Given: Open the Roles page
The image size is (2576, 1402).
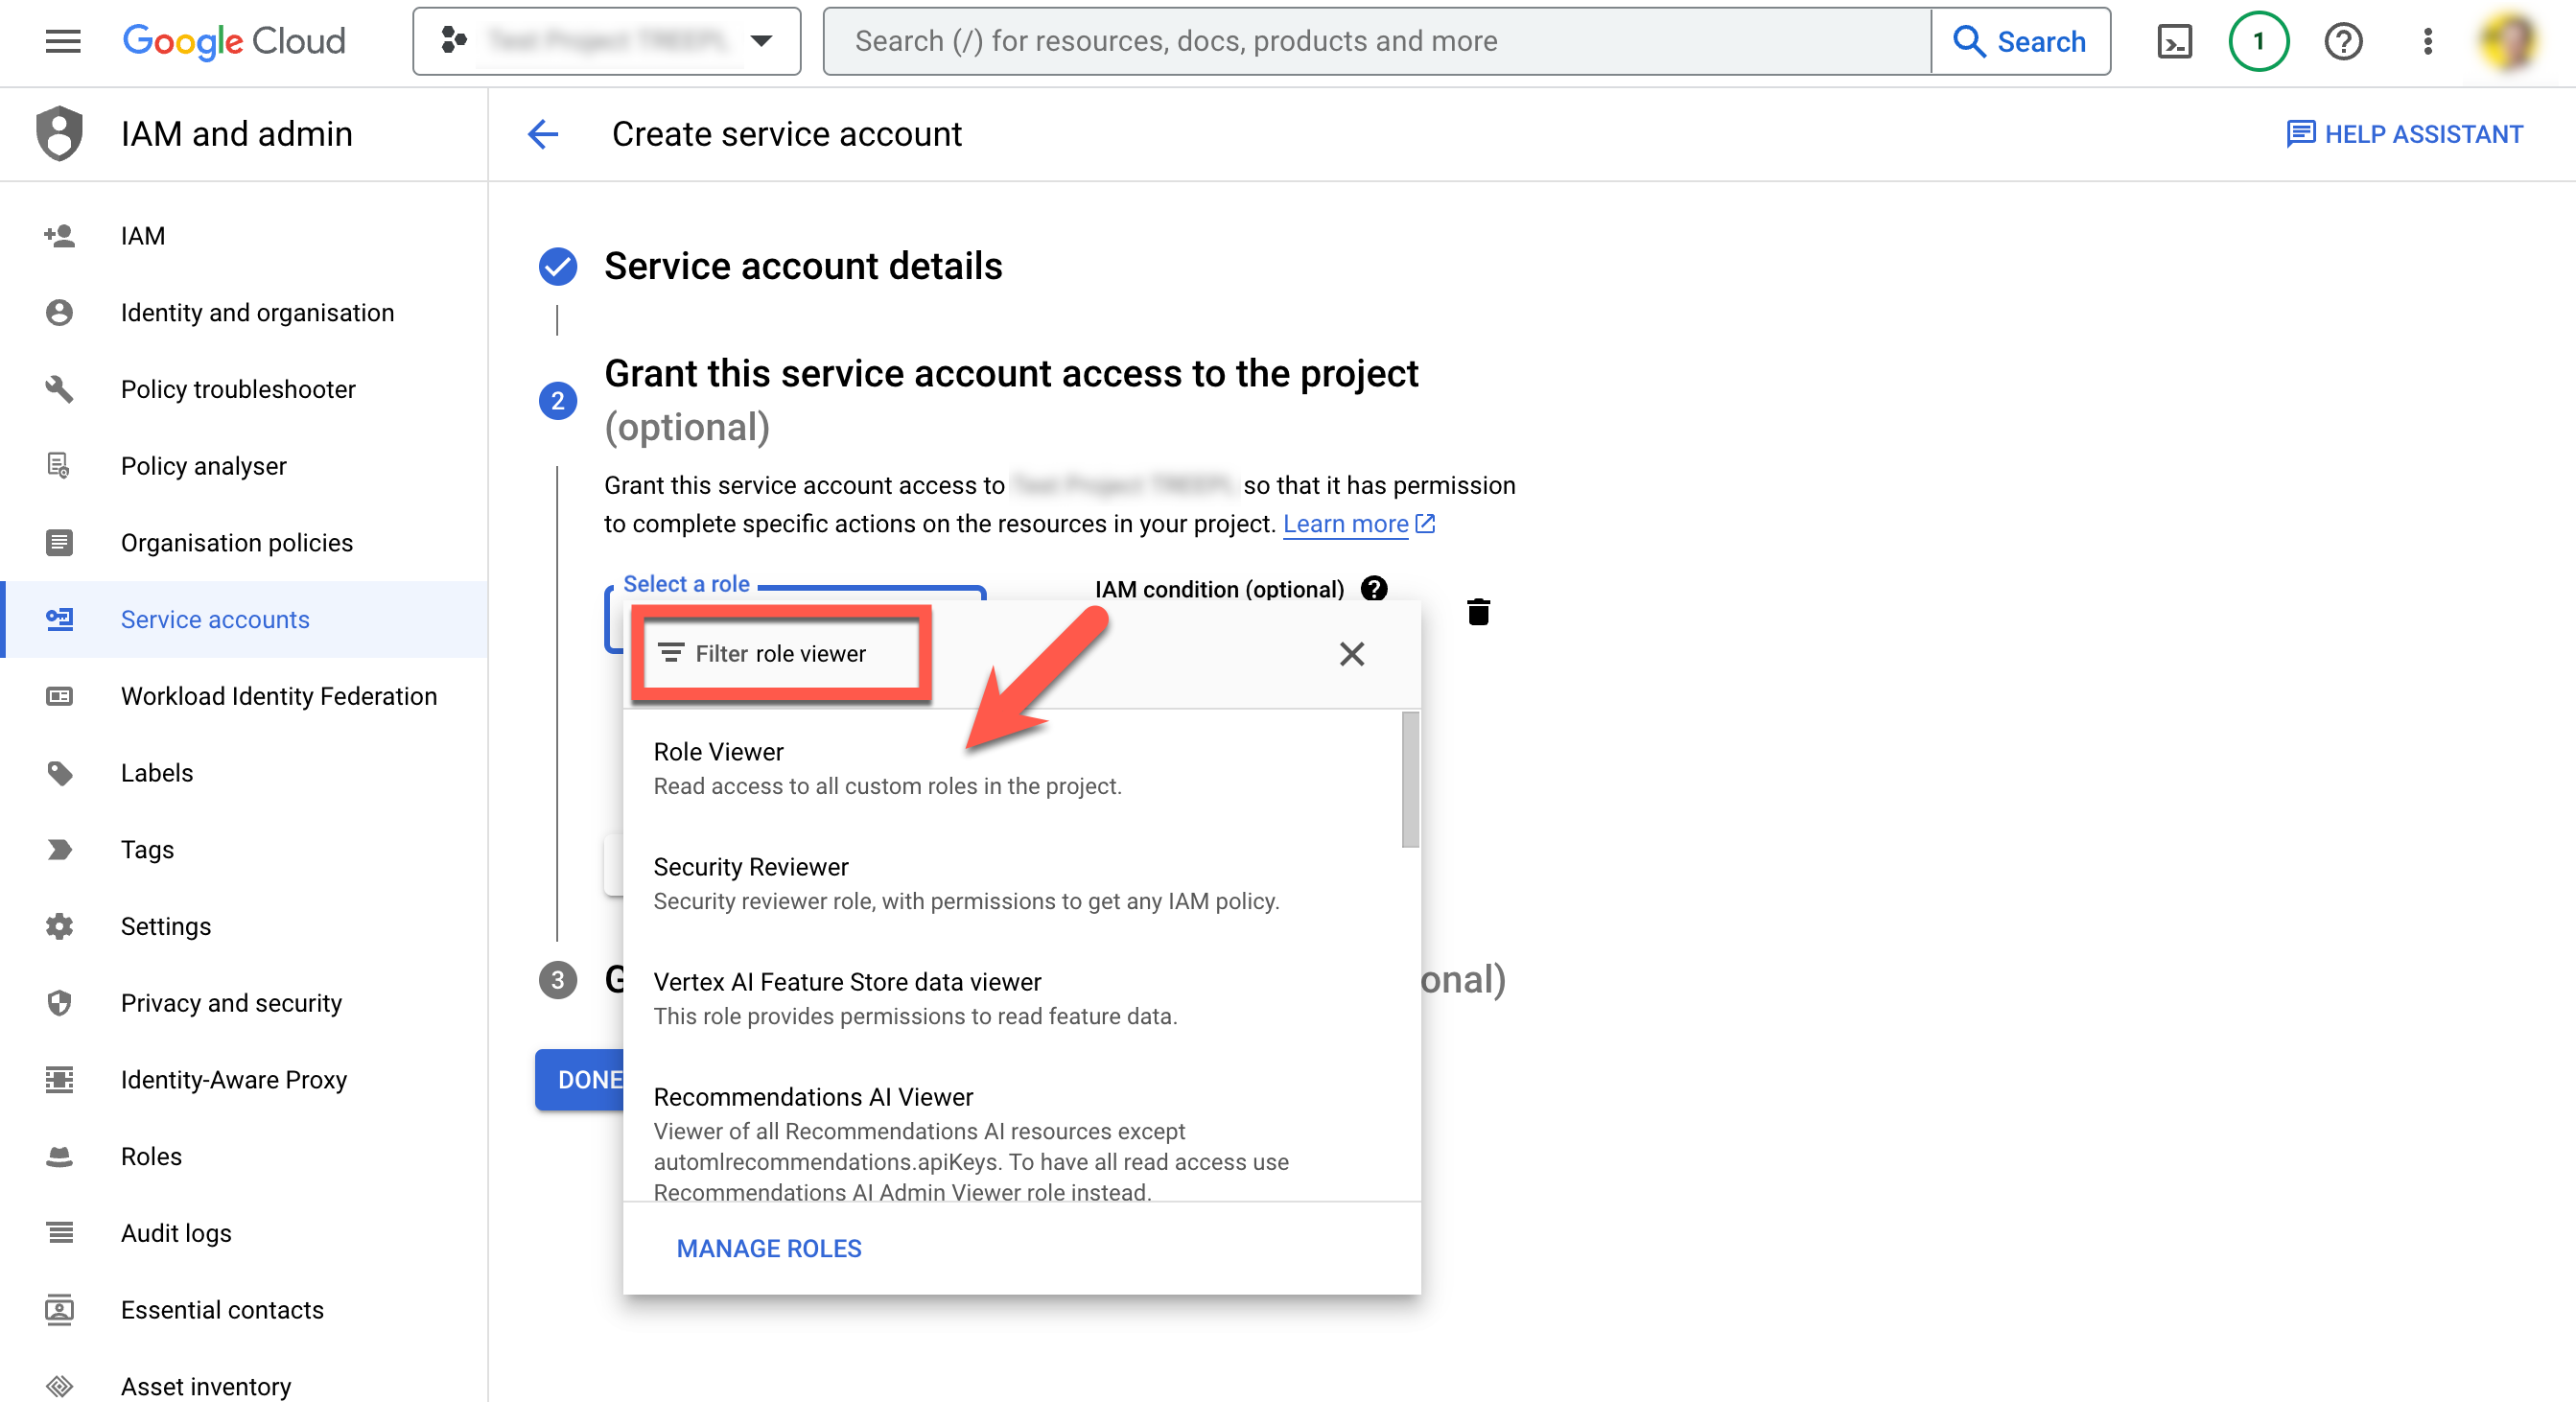Looking at the screenshot, I should 244,1157.
